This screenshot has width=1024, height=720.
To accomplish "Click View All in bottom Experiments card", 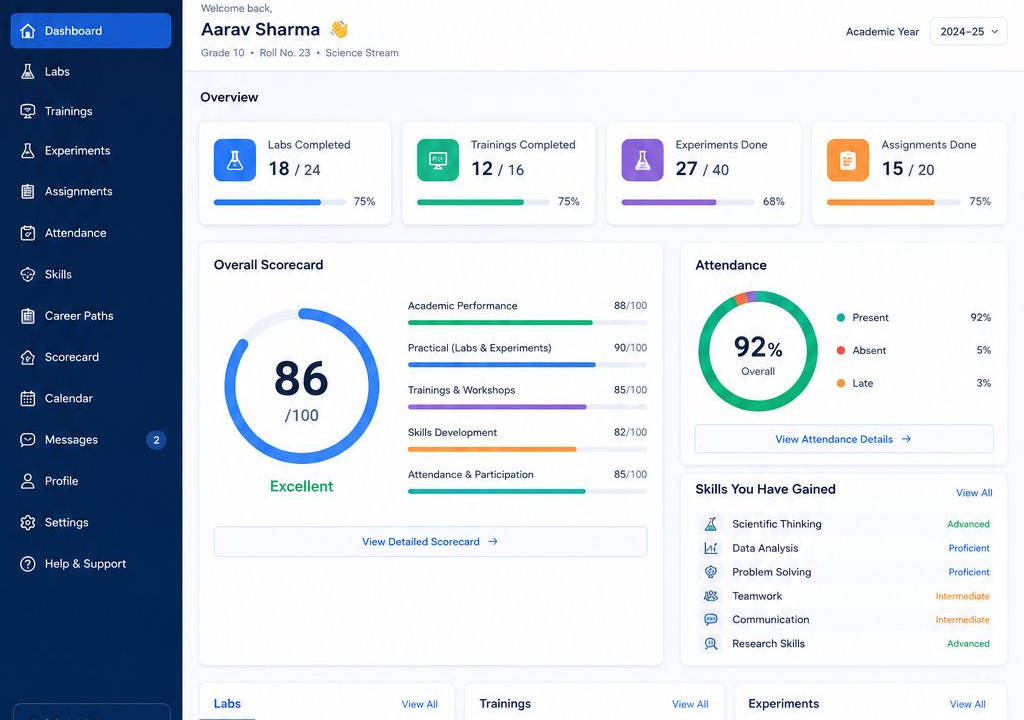I will pos(967,704).
